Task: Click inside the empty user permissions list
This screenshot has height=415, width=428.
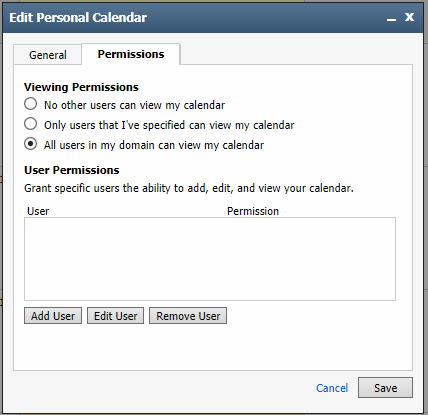Action: point(210,259)
